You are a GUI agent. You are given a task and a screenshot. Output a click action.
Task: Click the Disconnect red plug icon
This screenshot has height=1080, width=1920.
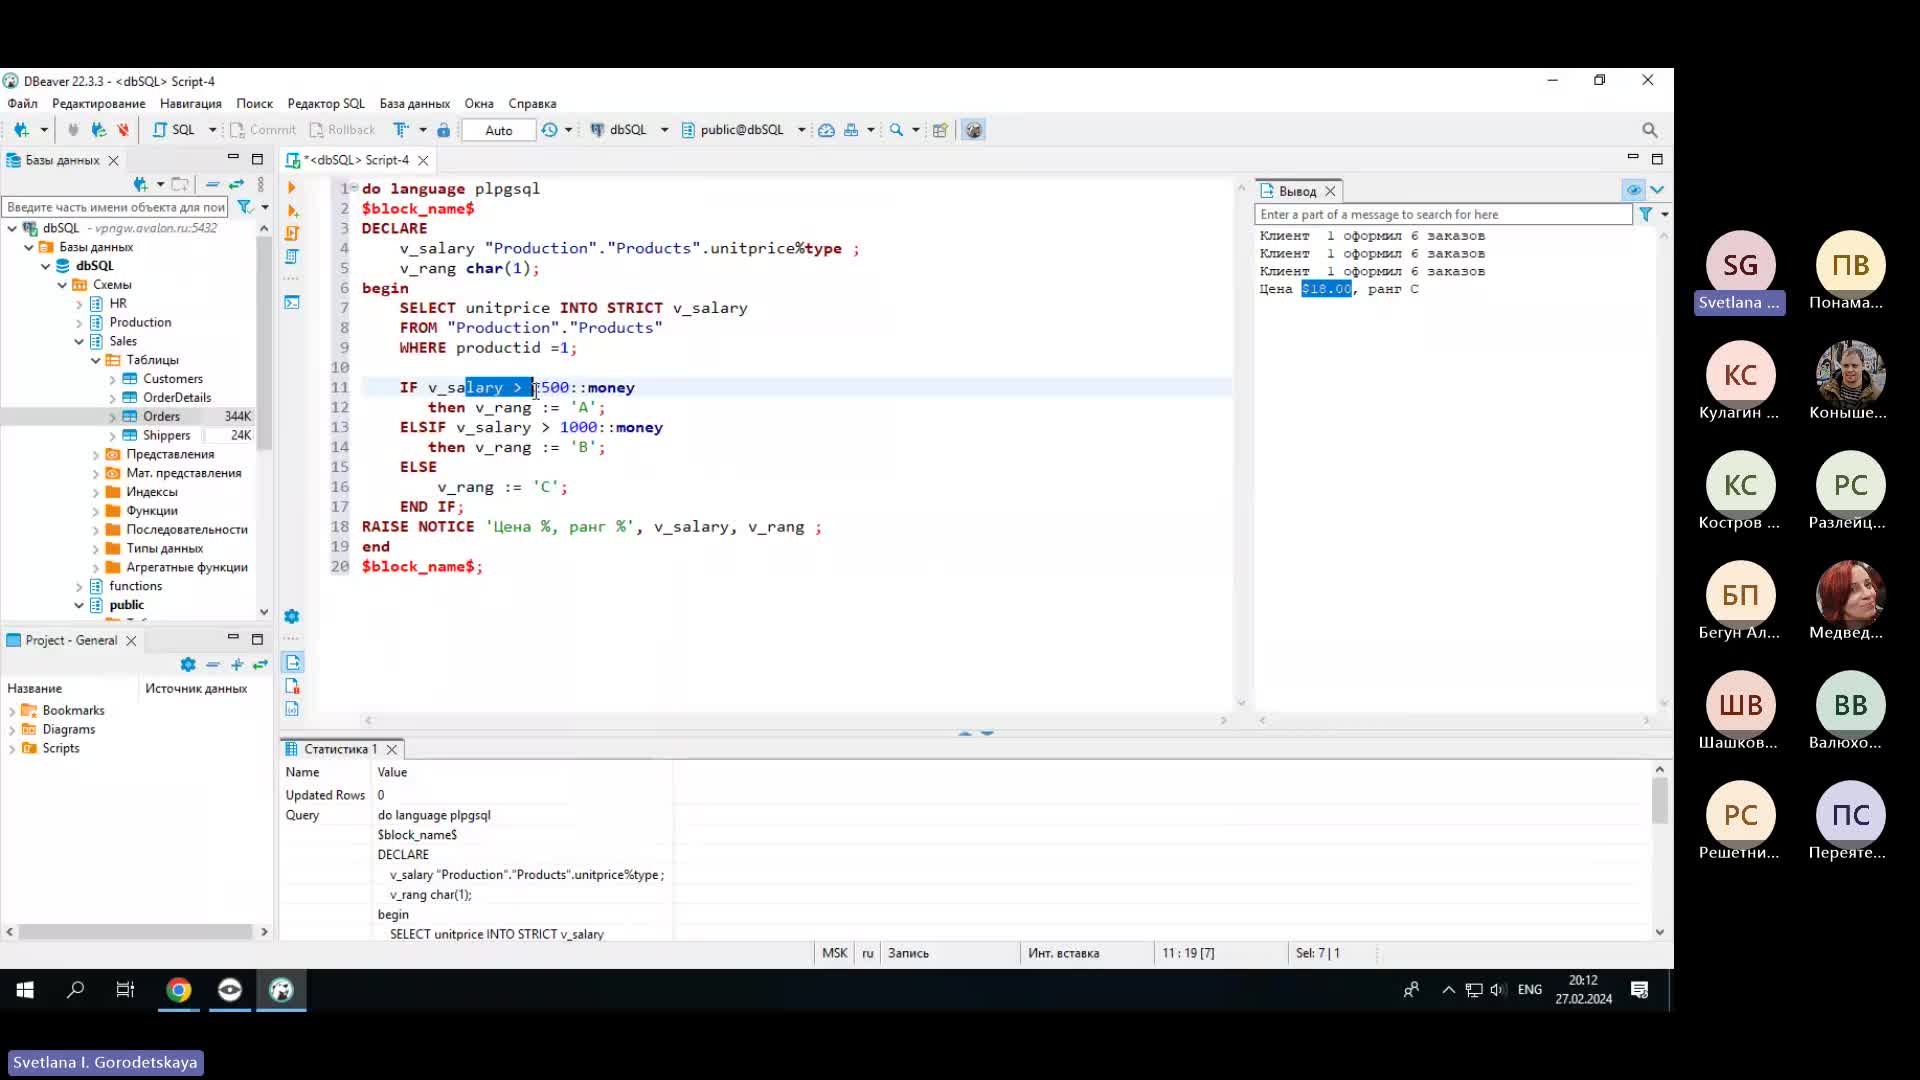[123, 130]
